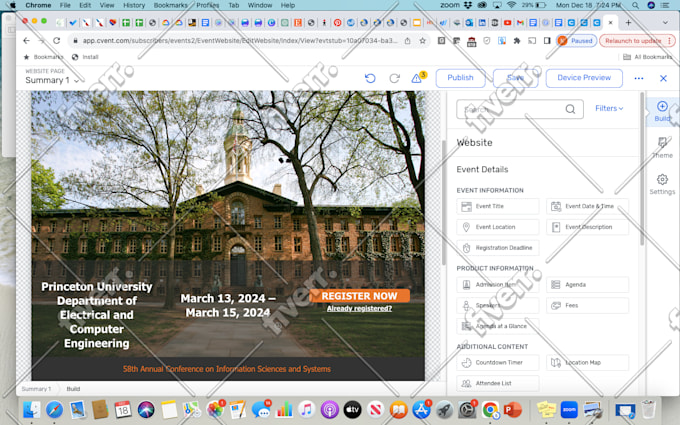Open the Profiles menu
This screenshot has height=425, width=680.
pyautogui.click(x=208, y=5)
